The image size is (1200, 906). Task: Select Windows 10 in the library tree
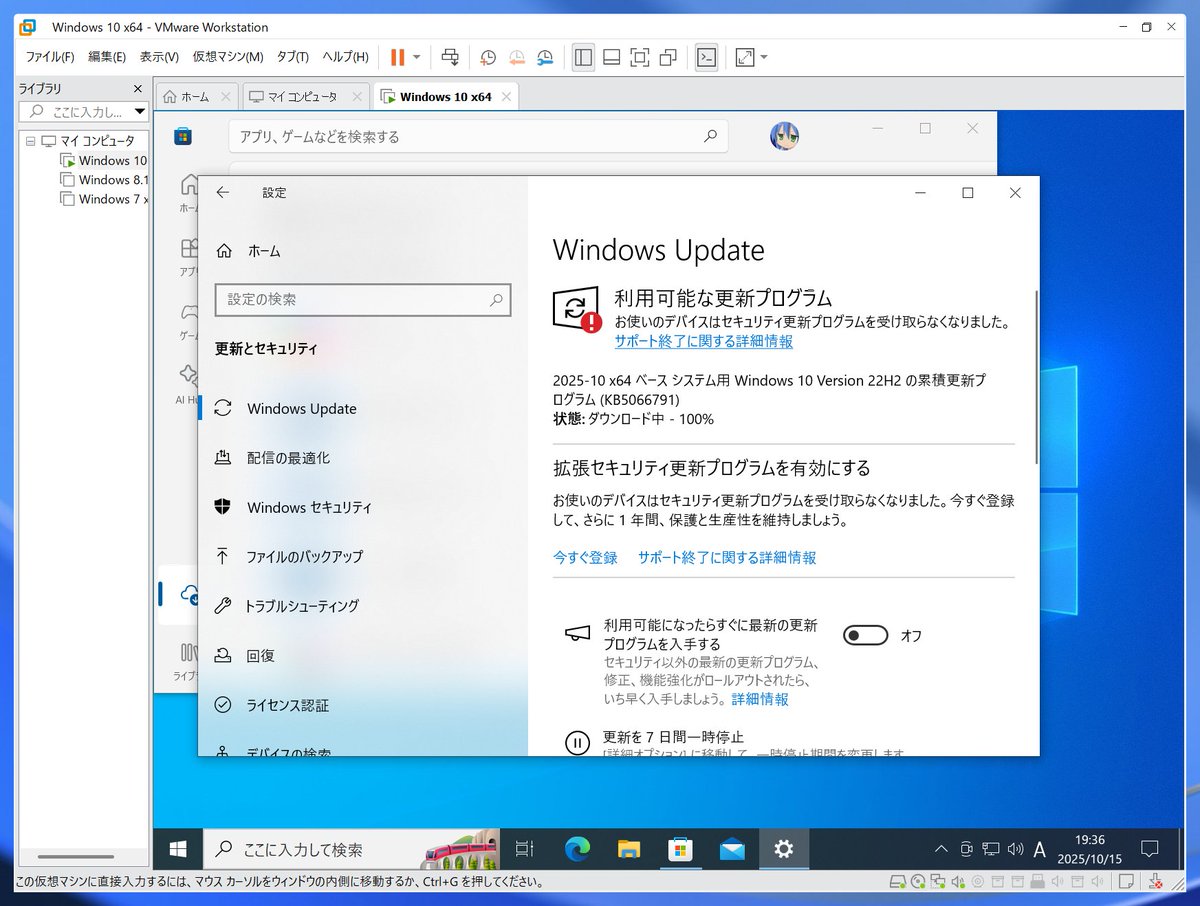coord(104,160)
